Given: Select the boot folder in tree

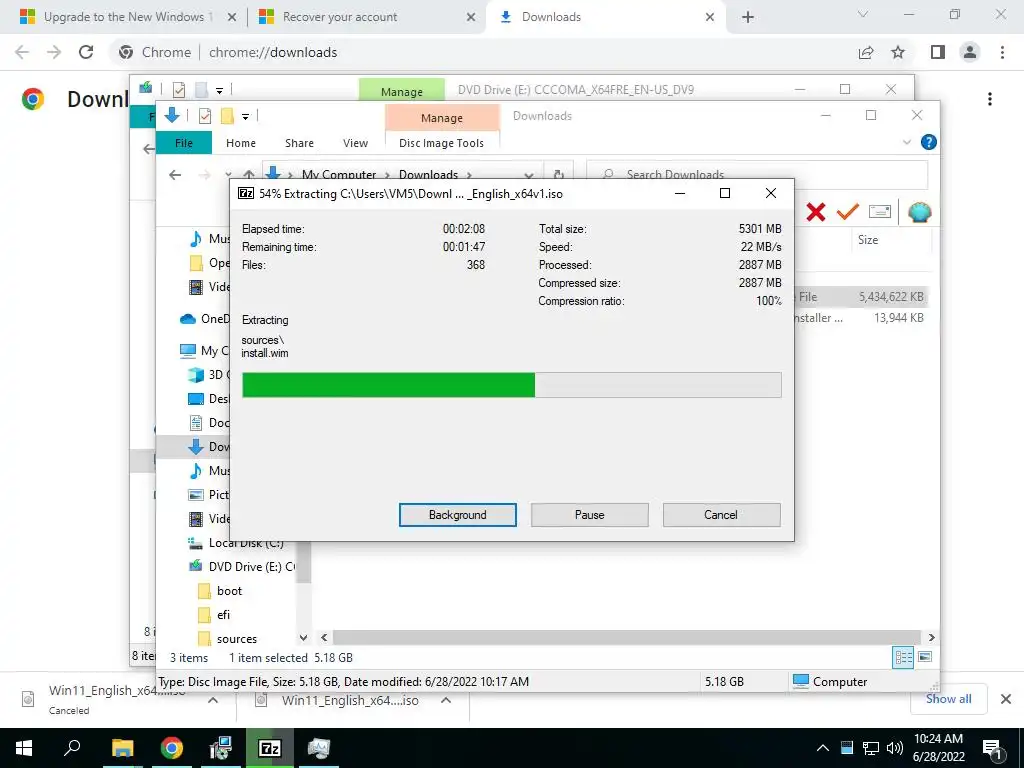Looking at the screenshot, I should (229, 590).
